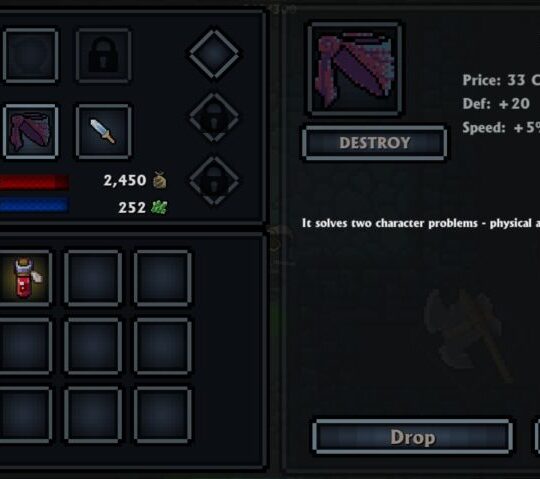The image size is (540, 479).
Task: Select the empty top-right inventory slot
Action: [163, 278]
